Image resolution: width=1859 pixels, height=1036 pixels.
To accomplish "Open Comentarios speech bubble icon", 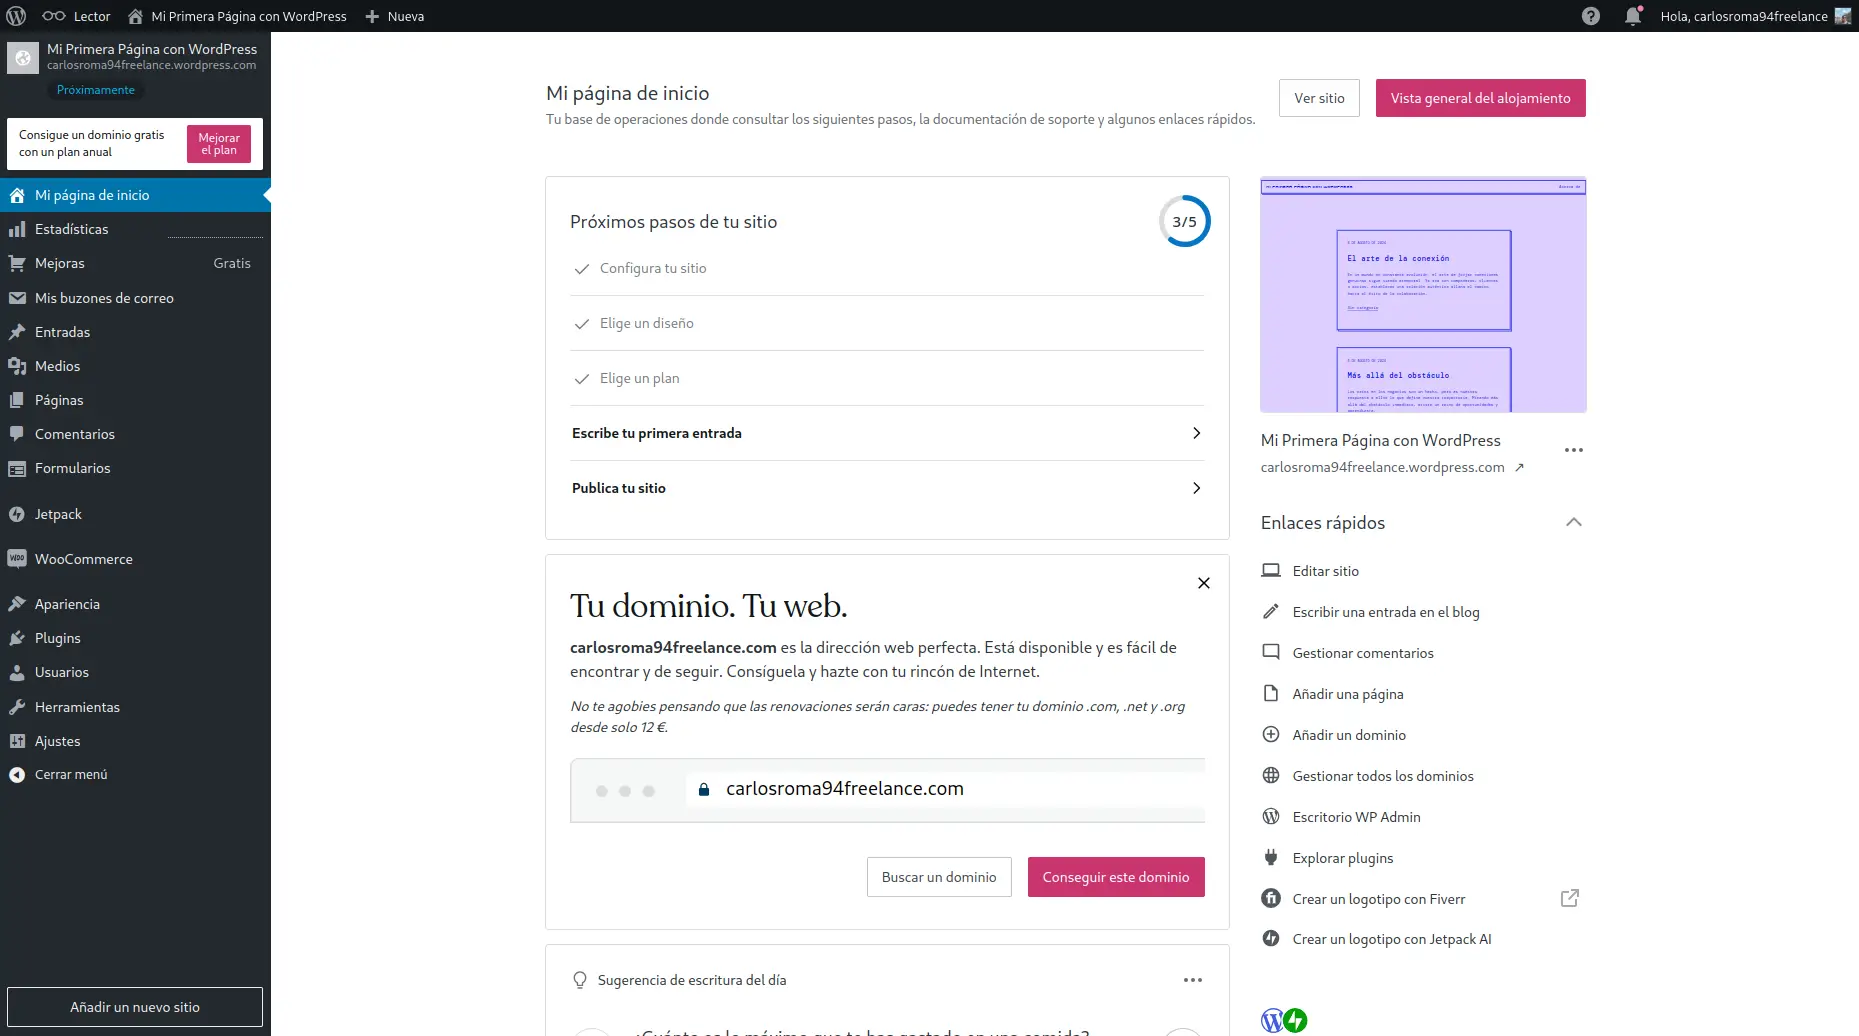I will (17, 434).
